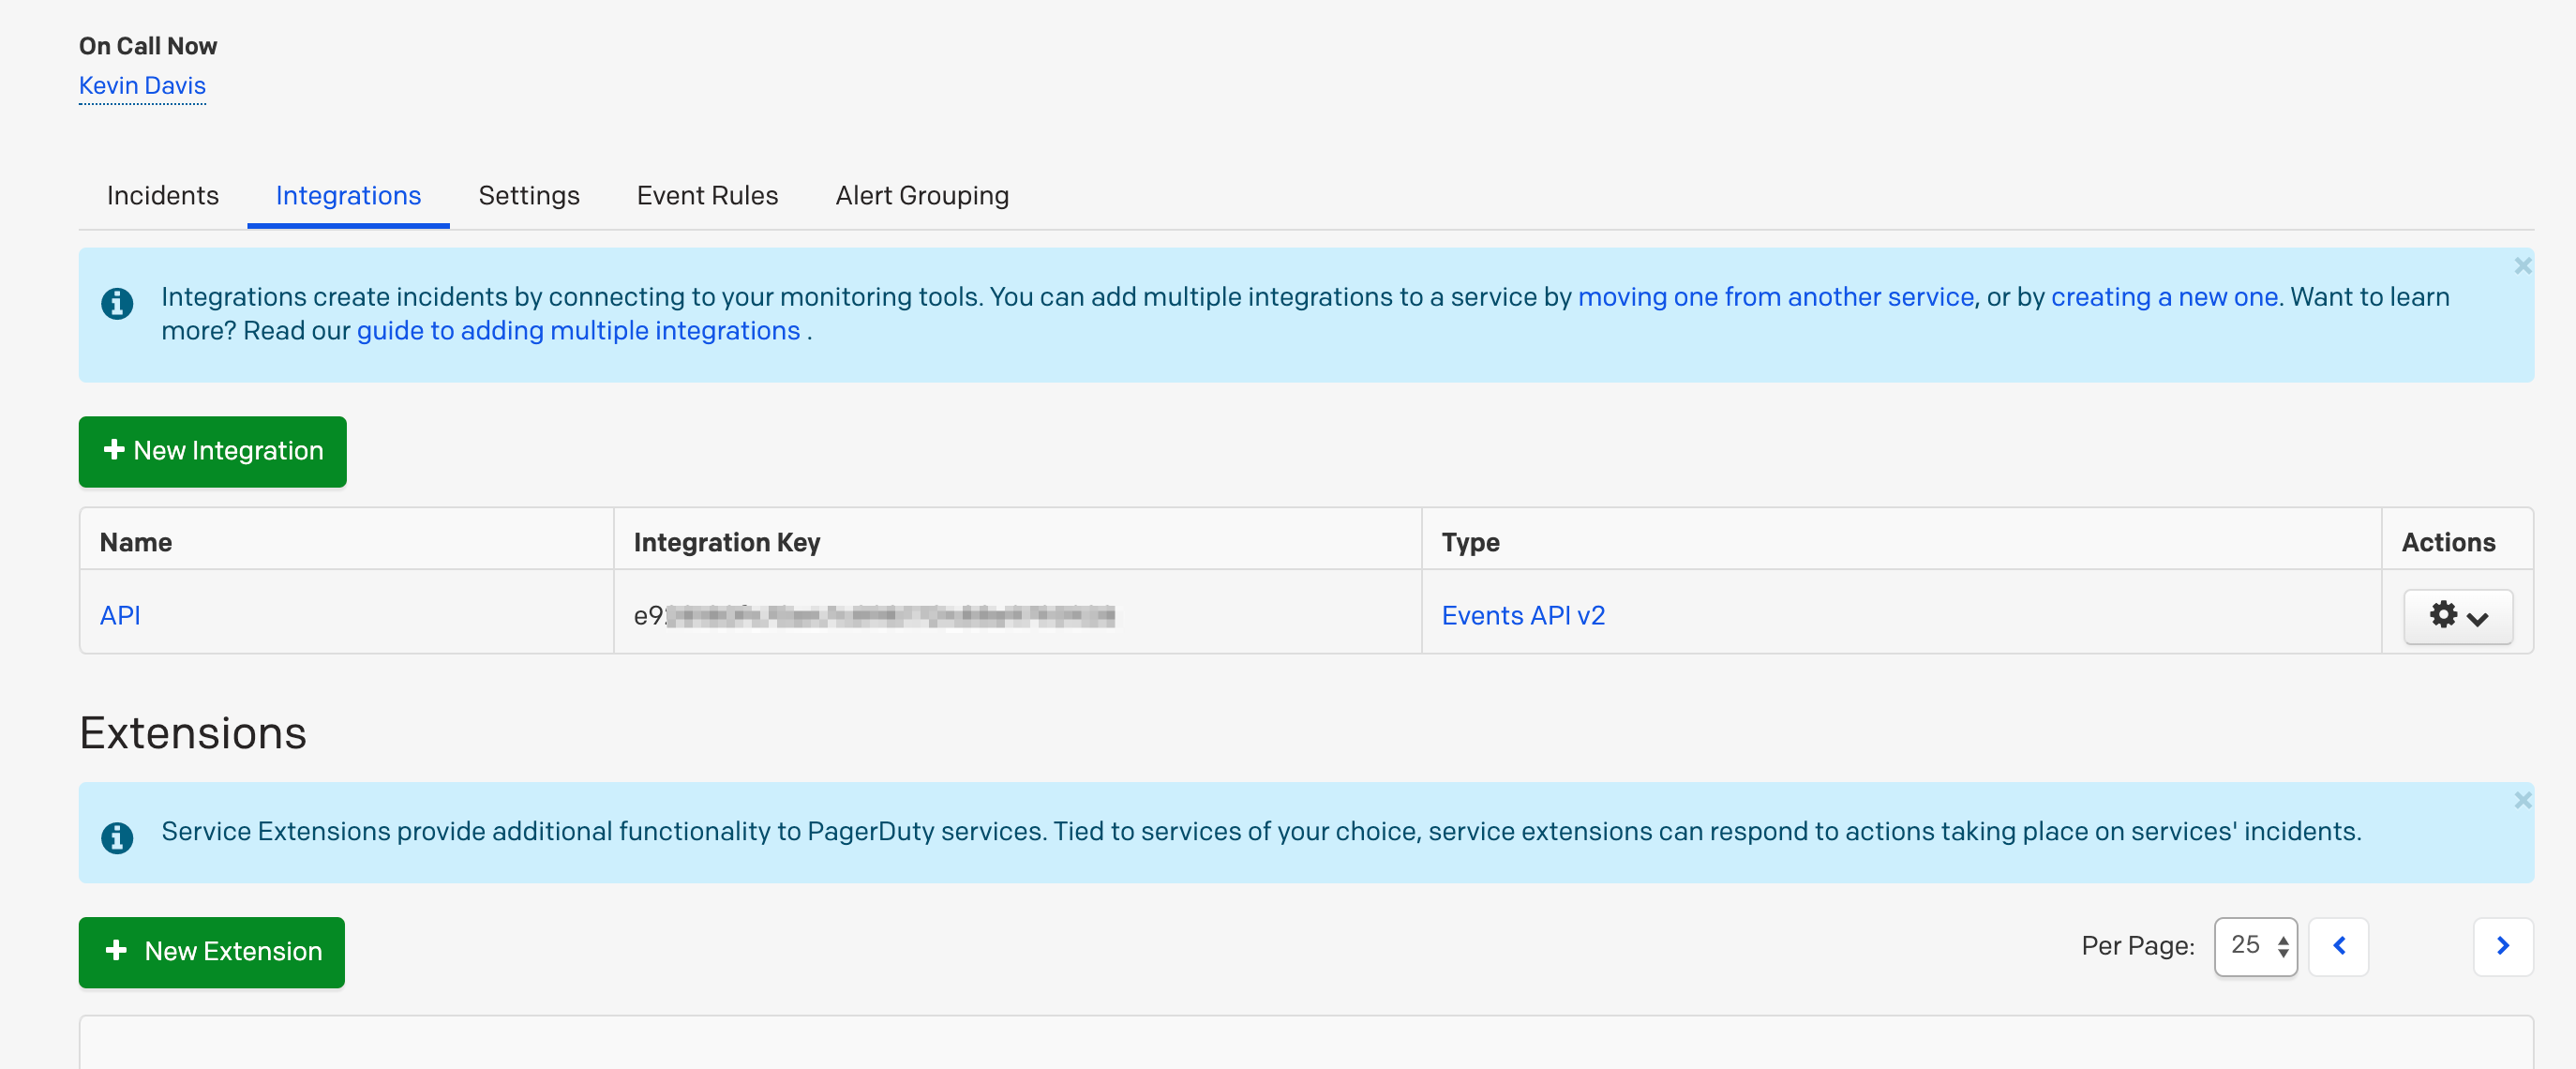The width and height of the screenshot is (2576, 1069).
Task: Click the info icon in Integrations banner
Action: [117, 303]
